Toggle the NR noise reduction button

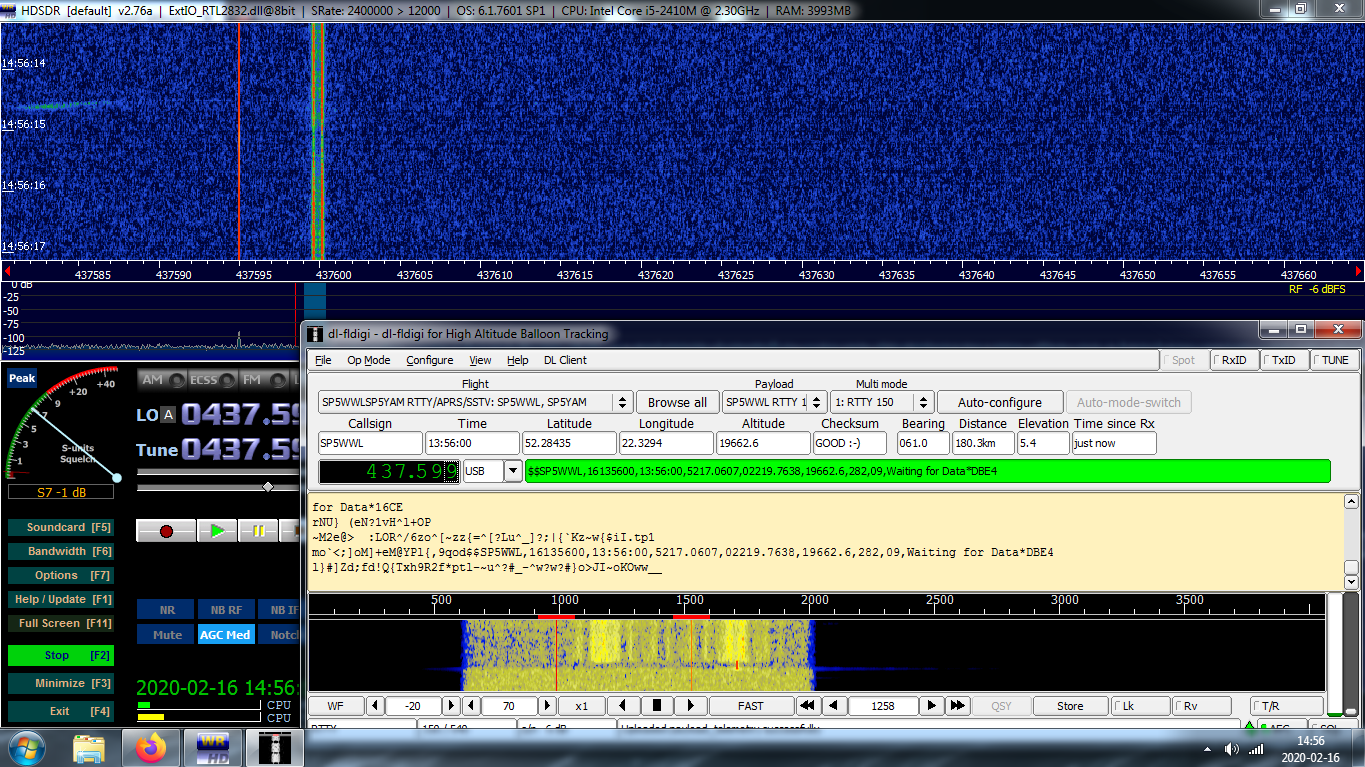pos(166,609)
